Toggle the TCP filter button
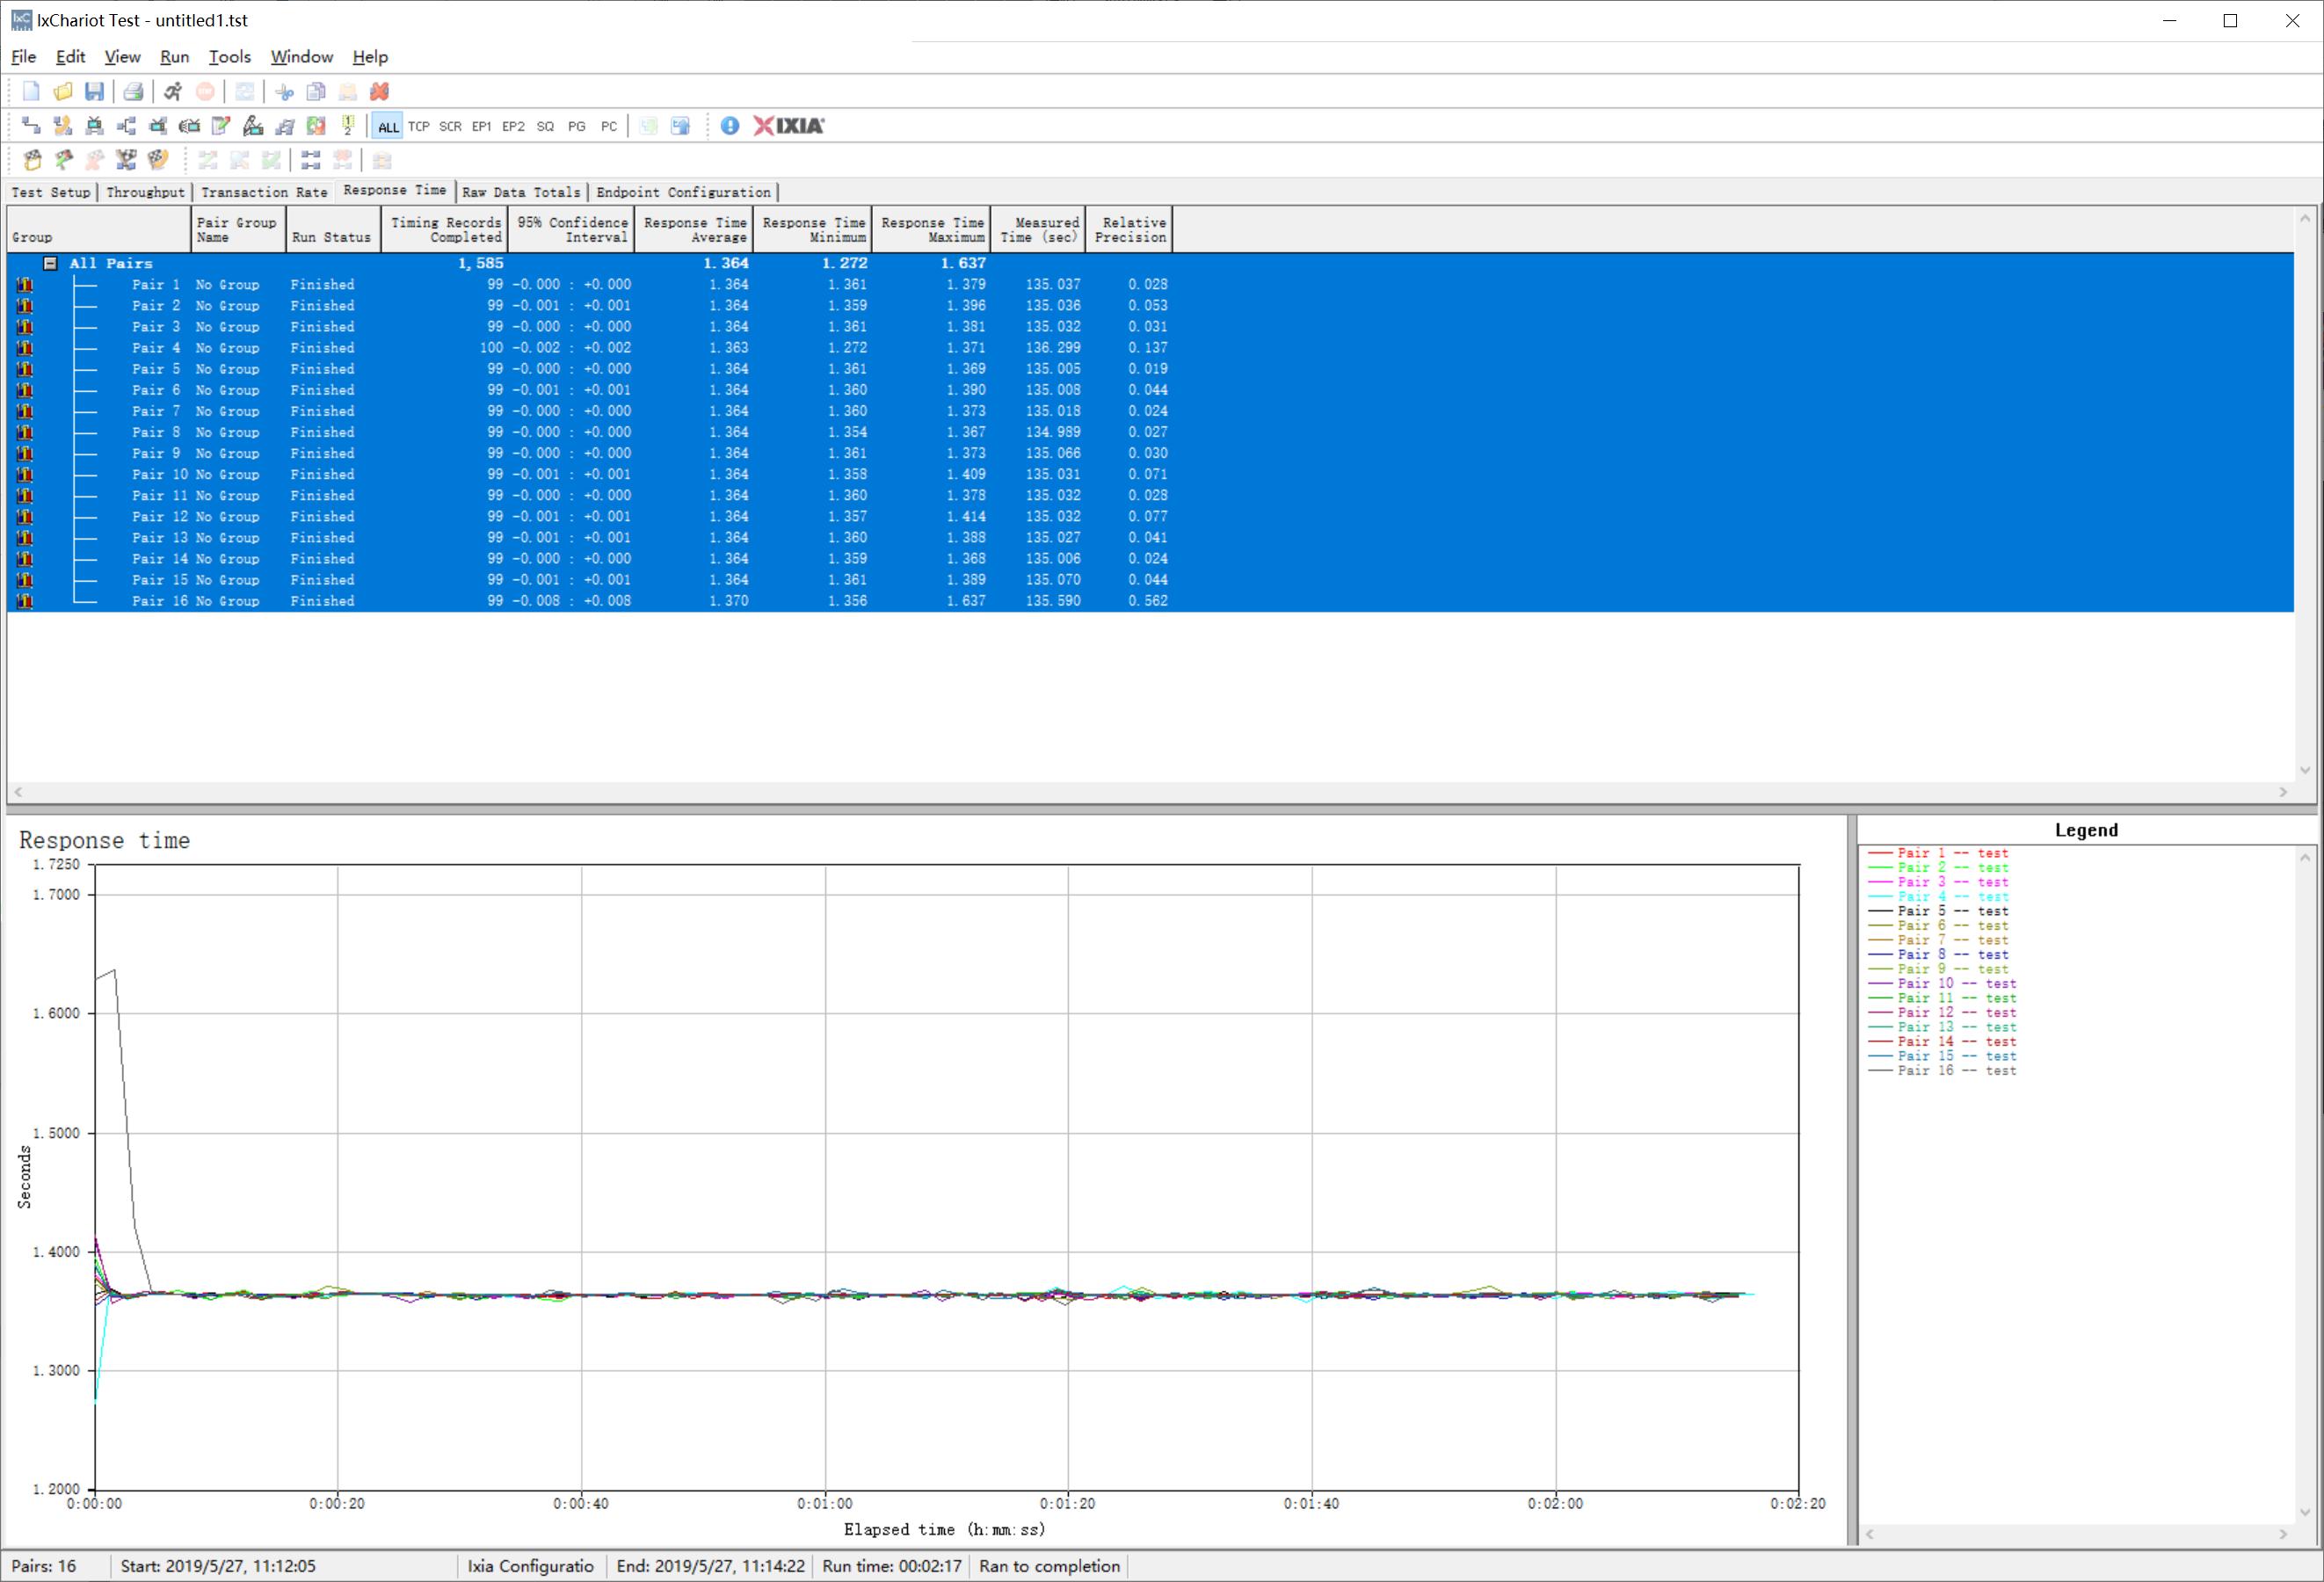The height and width of the screenshot is (1582, 2324). [x=419, y=127]
